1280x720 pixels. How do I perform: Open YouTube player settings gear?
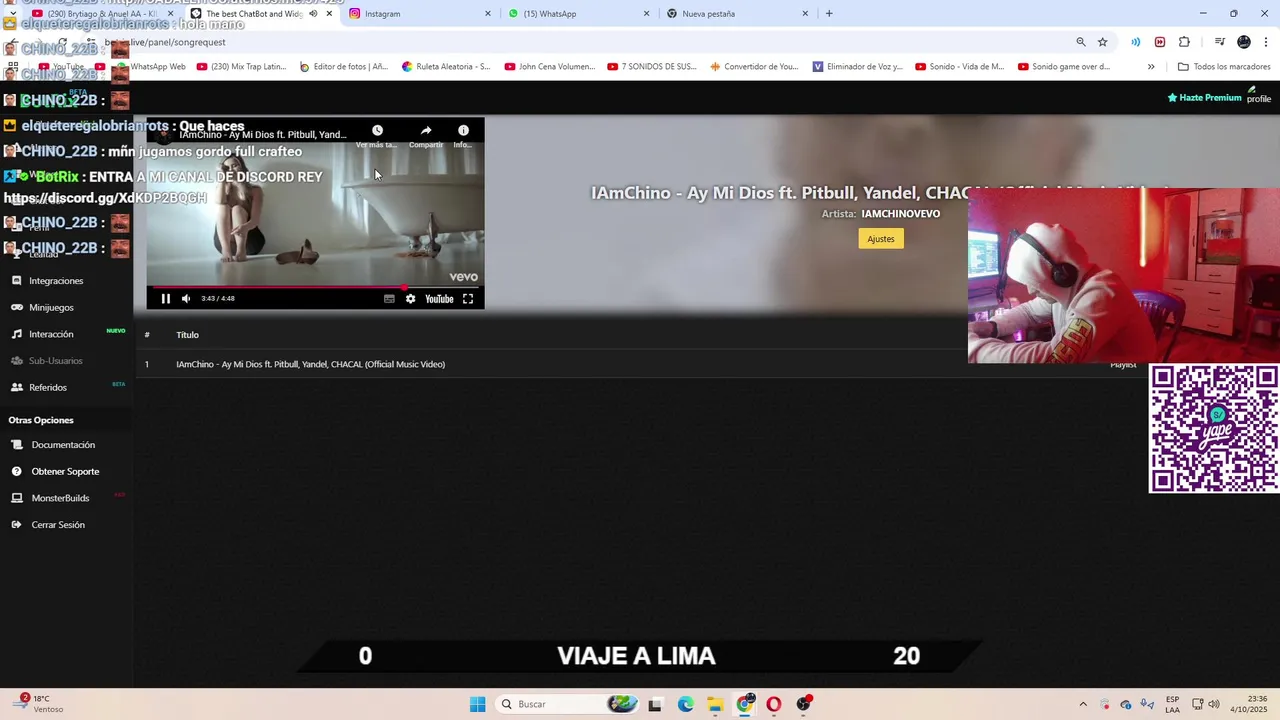tap(410, 299)
